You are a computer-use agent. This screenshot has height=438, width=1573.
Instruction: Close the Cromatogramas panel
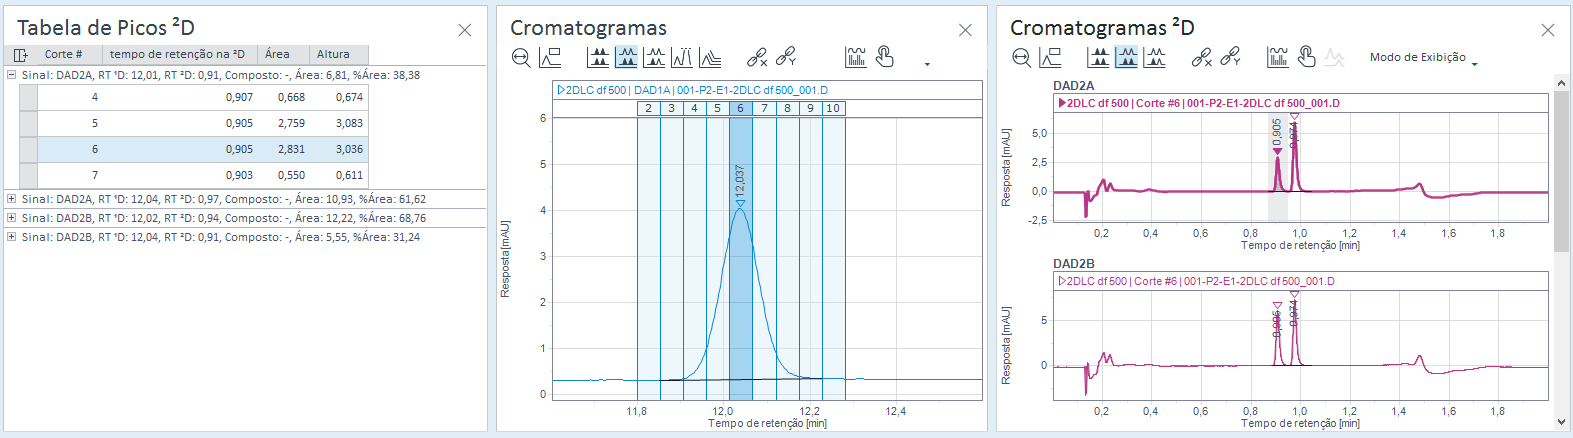click(965, 30)
